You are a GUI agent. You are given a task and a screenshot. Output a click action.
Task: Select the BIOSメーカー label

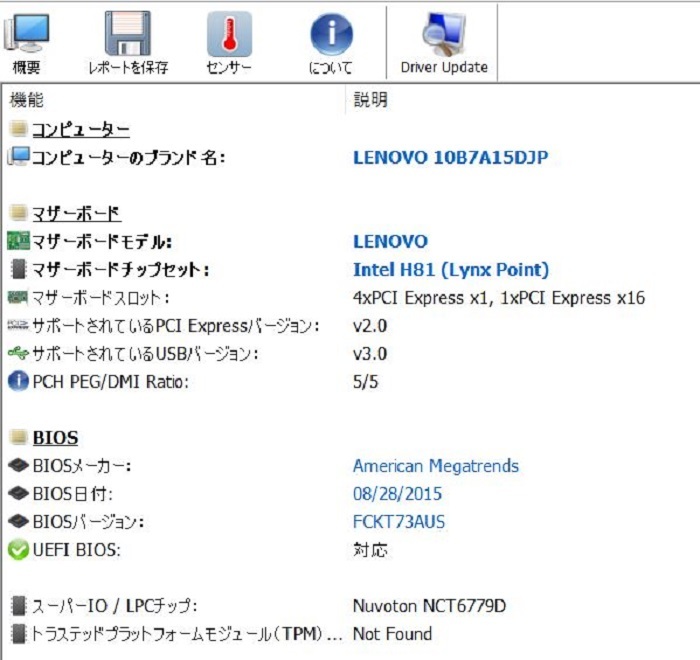click(82, 466)
